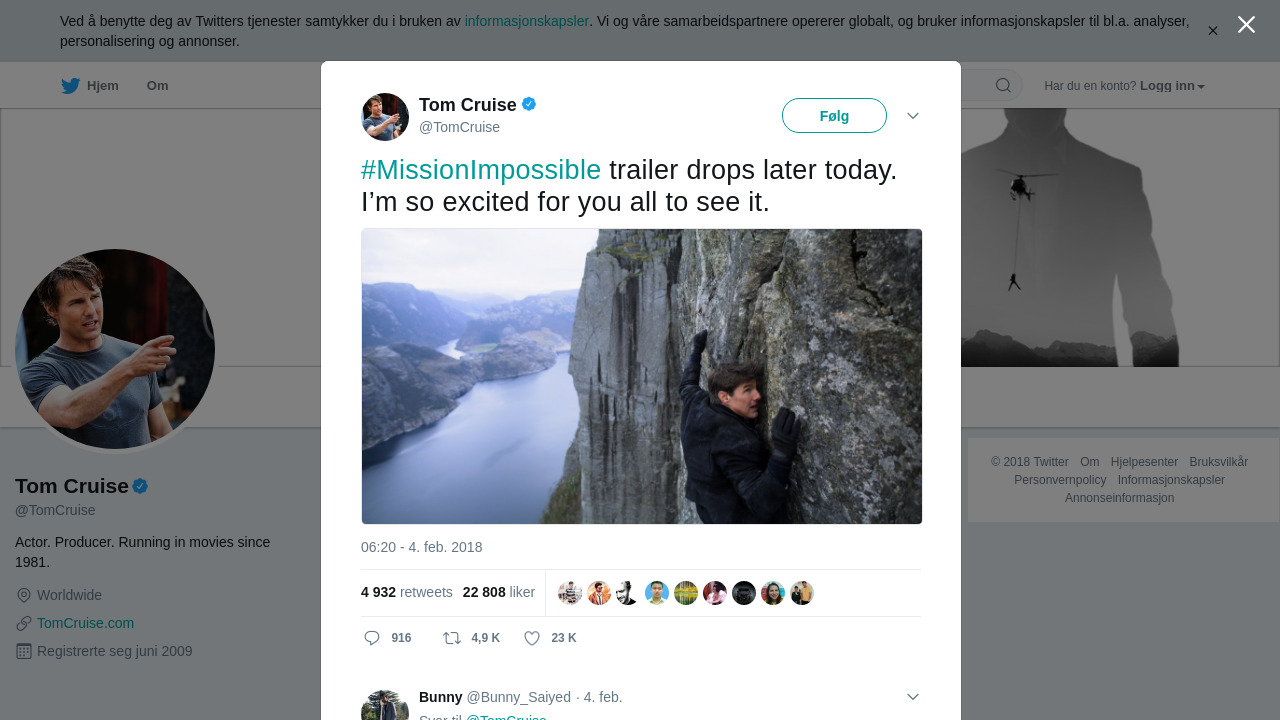Click the #MissionImpossible hashtag link
The width and height of the screenshot is (1280, 720).
tap(481, 170)
